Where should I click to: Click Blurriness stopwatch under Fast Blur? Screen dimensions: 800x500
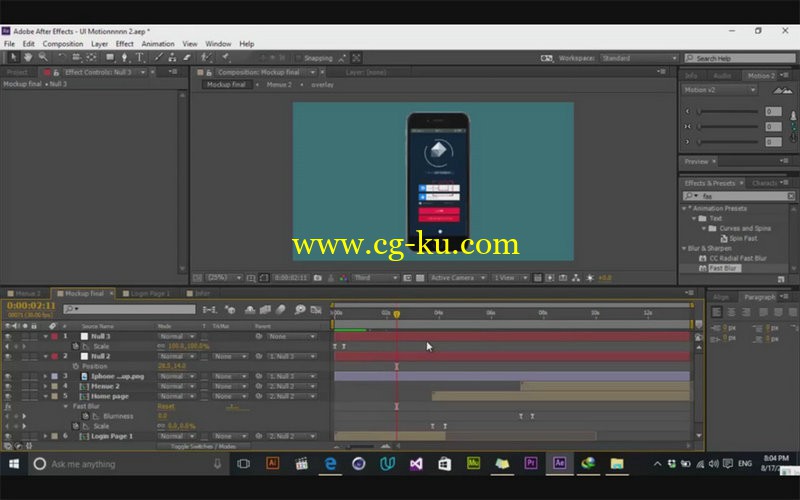click(x=86, y=416)
